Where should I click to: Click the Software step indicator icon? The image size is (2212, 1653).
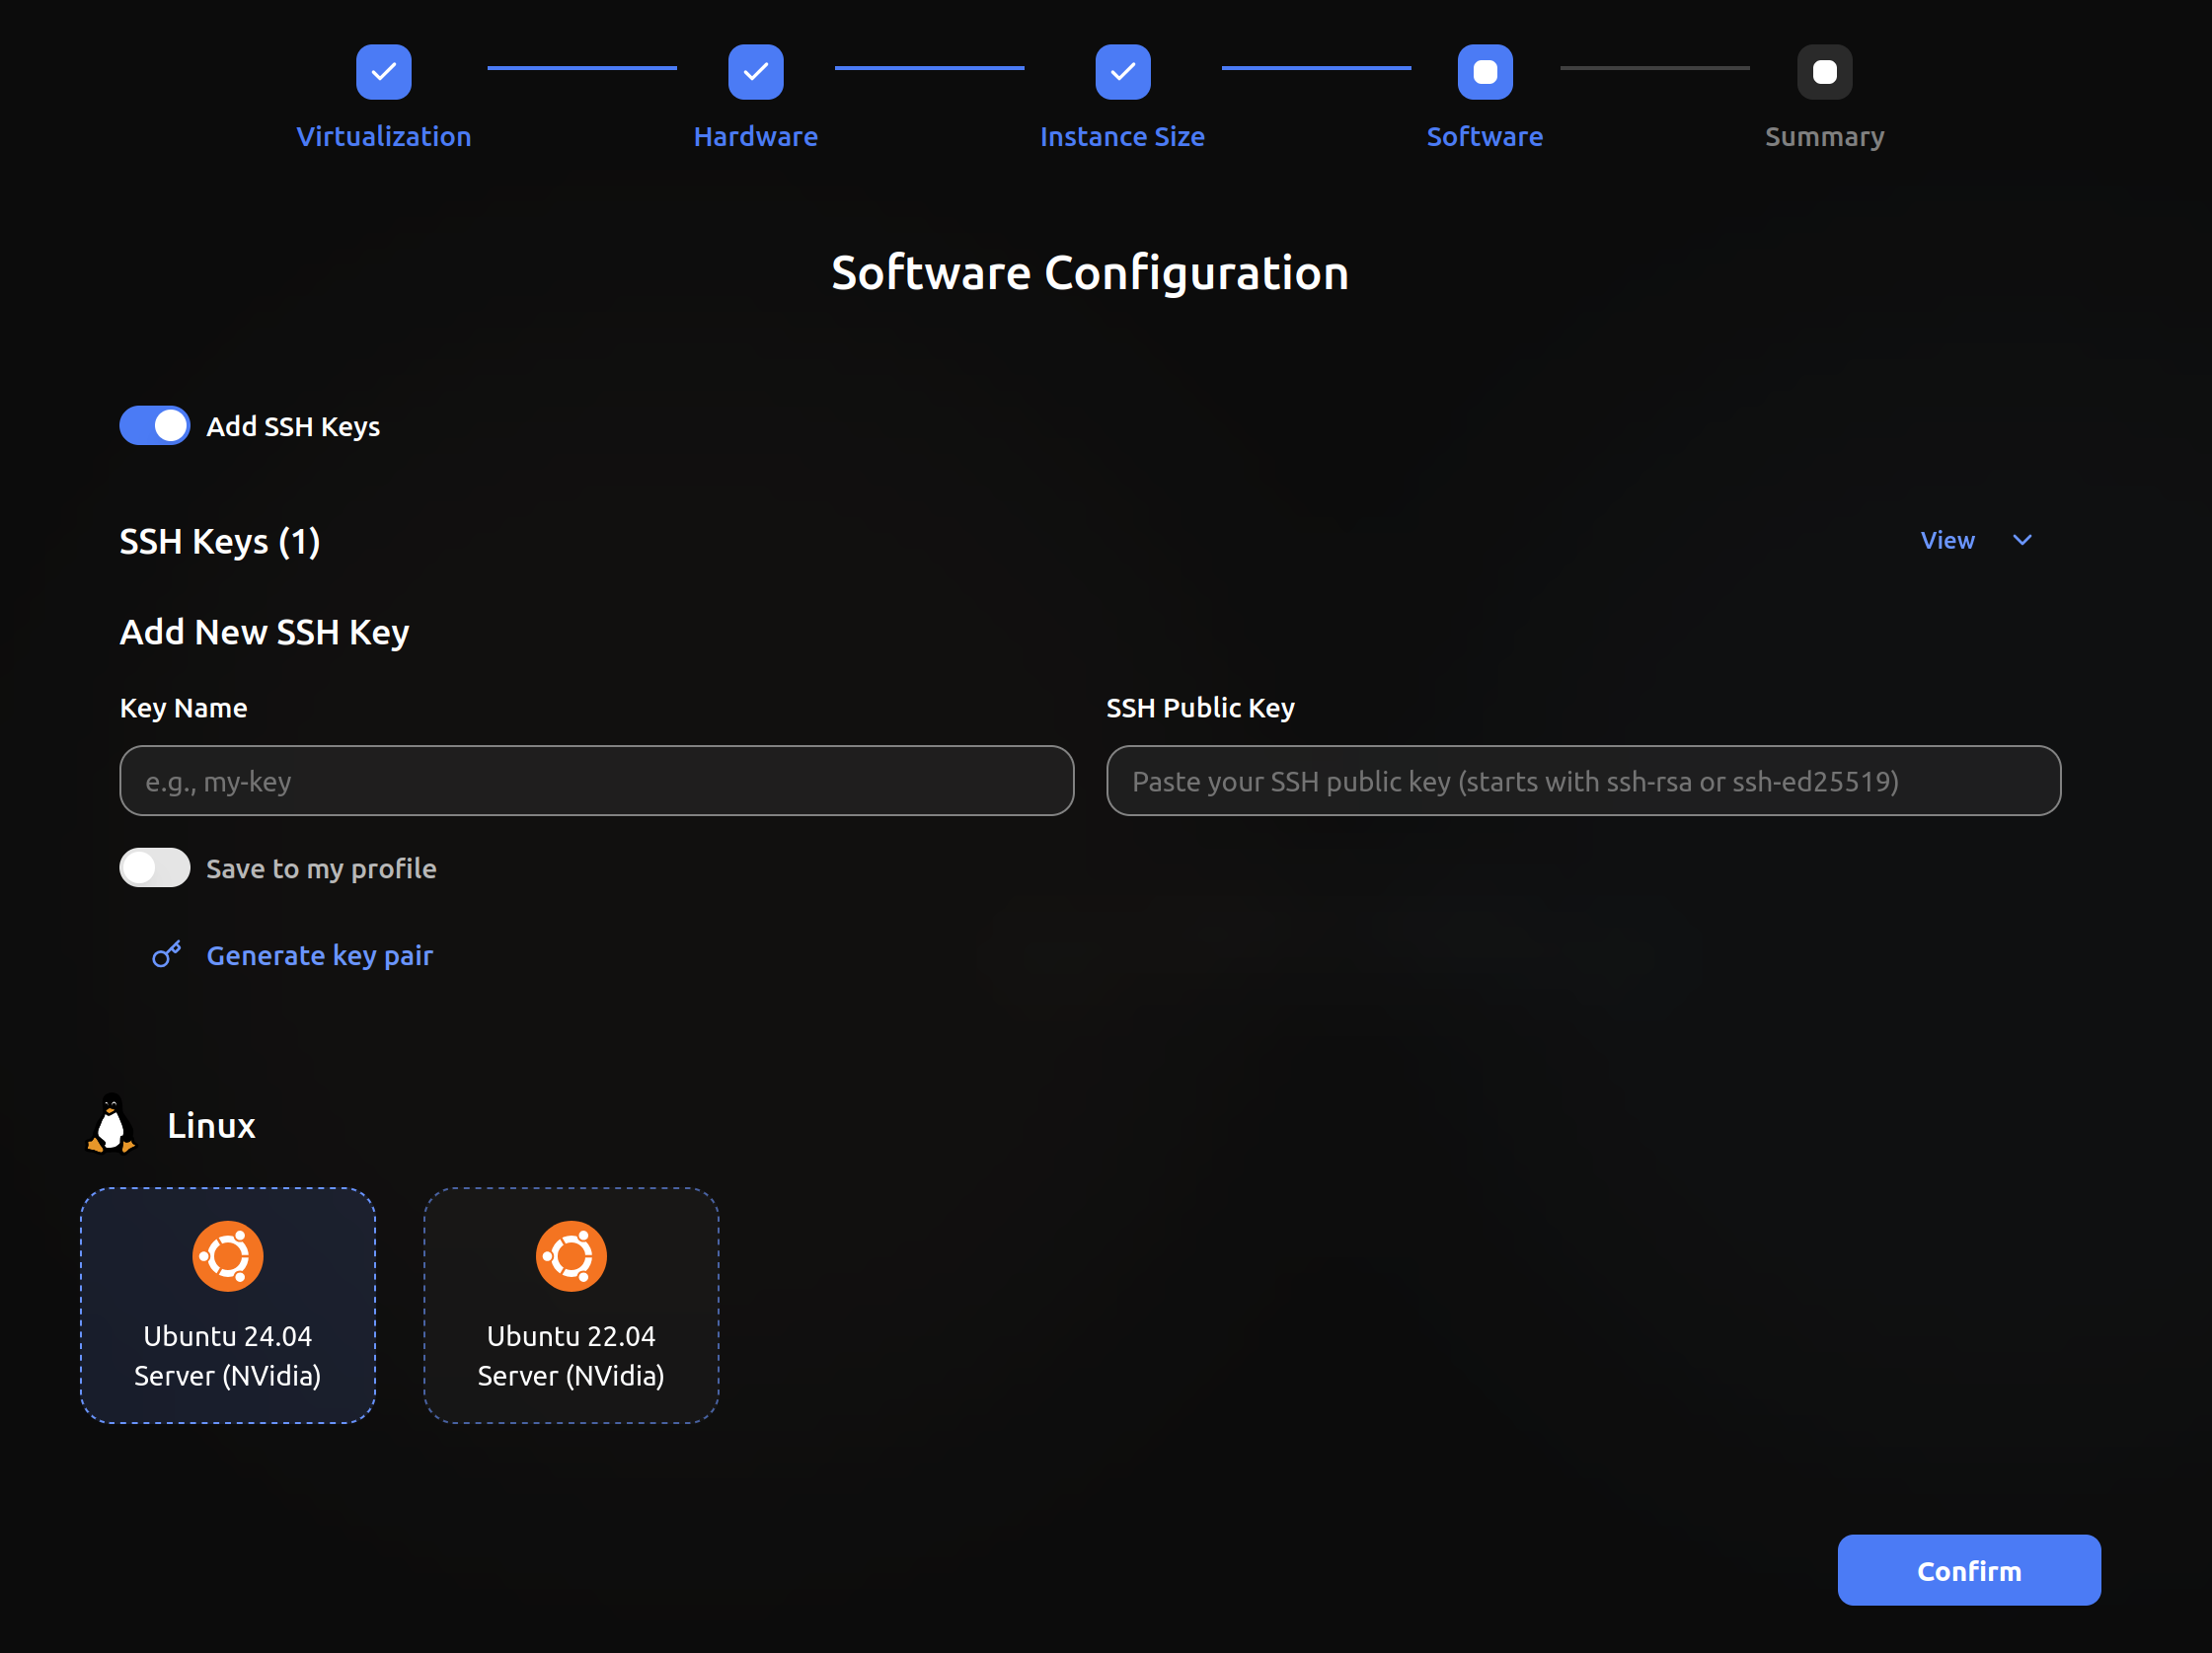[x=1484, y=72]
